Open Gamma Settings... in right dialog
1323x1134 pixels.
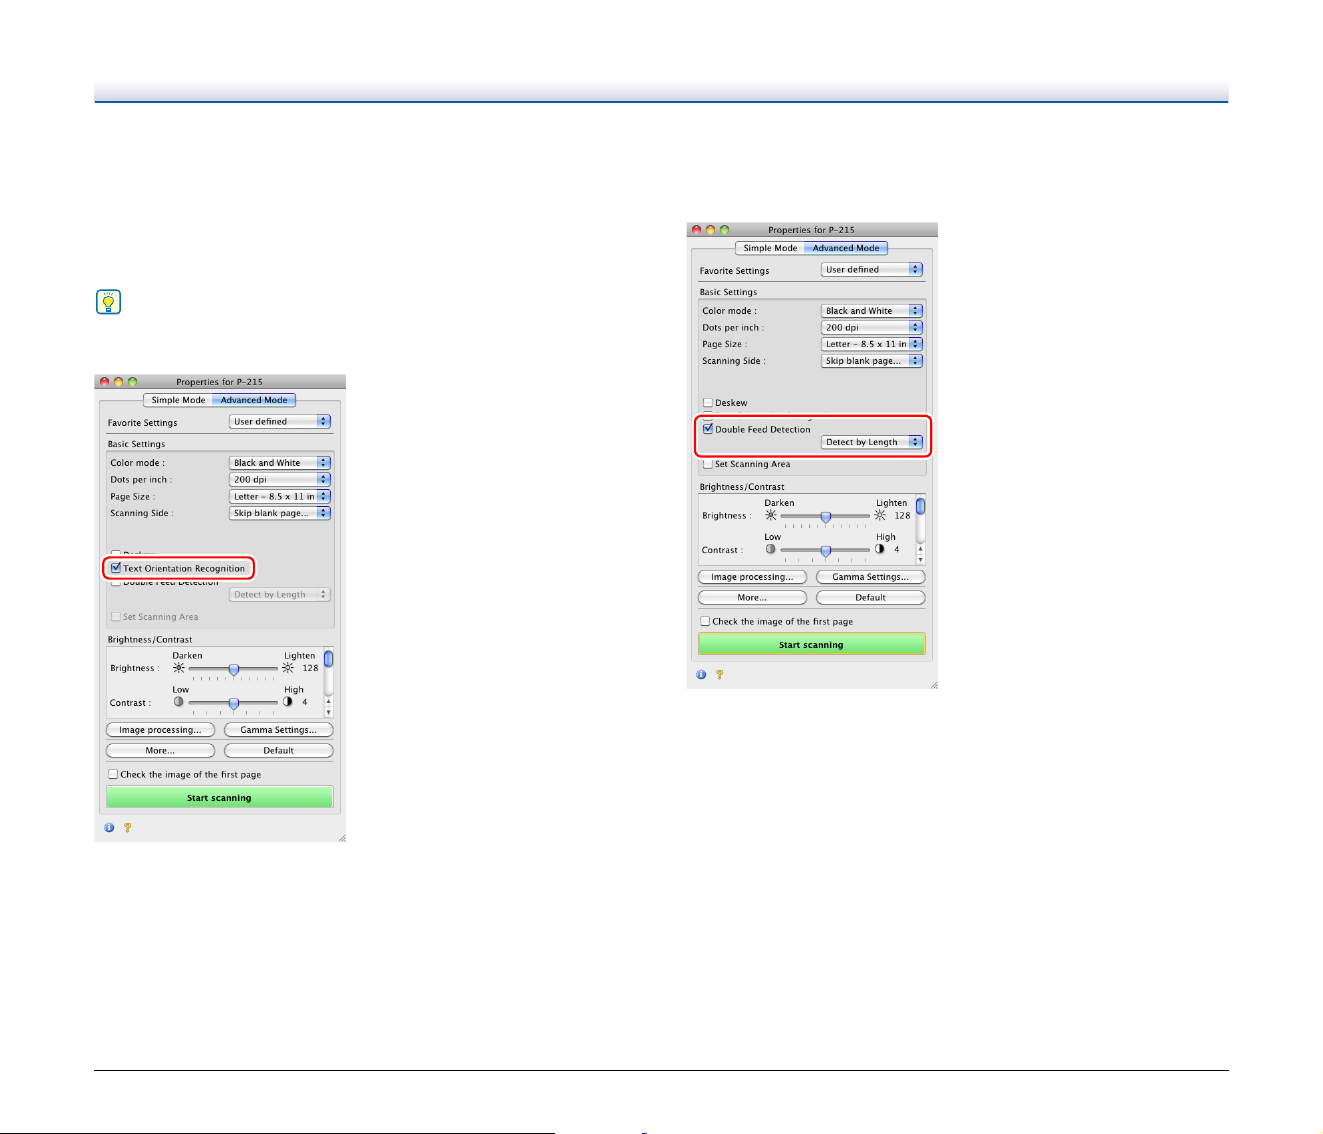click(871, 577)
